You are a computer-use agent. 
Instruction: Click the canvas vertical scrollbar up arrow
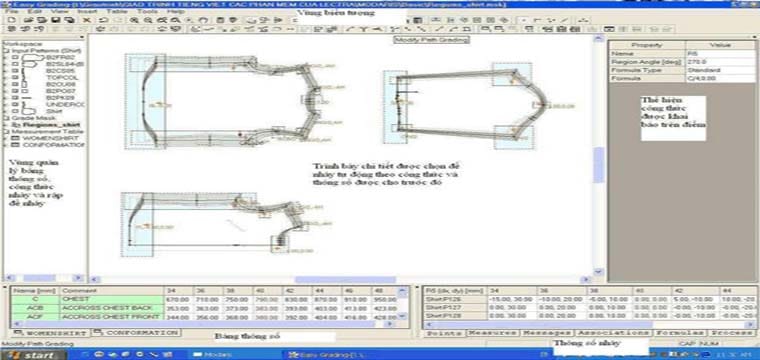[x=599, y=38]
